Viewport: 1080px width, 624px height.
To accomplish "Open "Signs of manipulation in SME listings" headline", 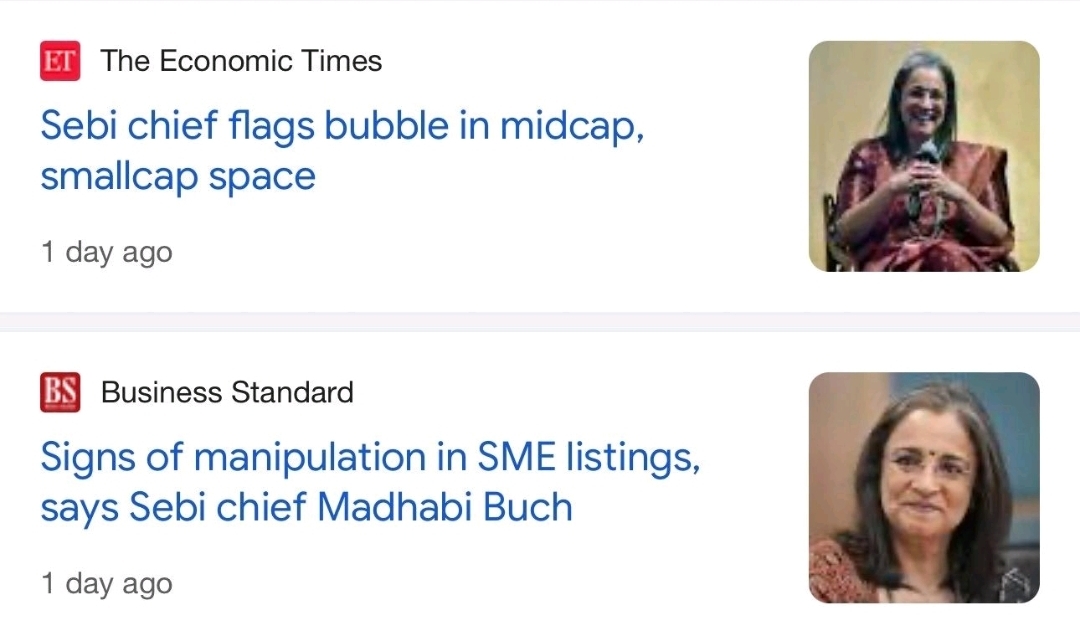I will (368, 458).
